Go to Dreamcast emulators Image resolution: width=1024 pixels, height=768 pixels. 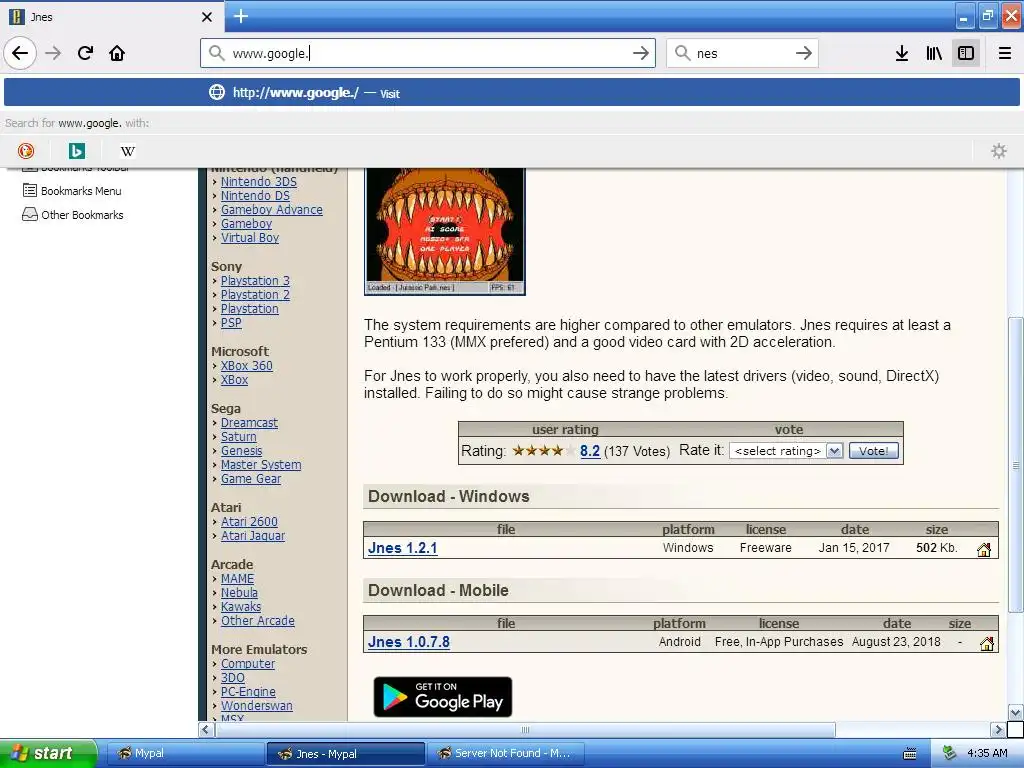click(249, 423)
